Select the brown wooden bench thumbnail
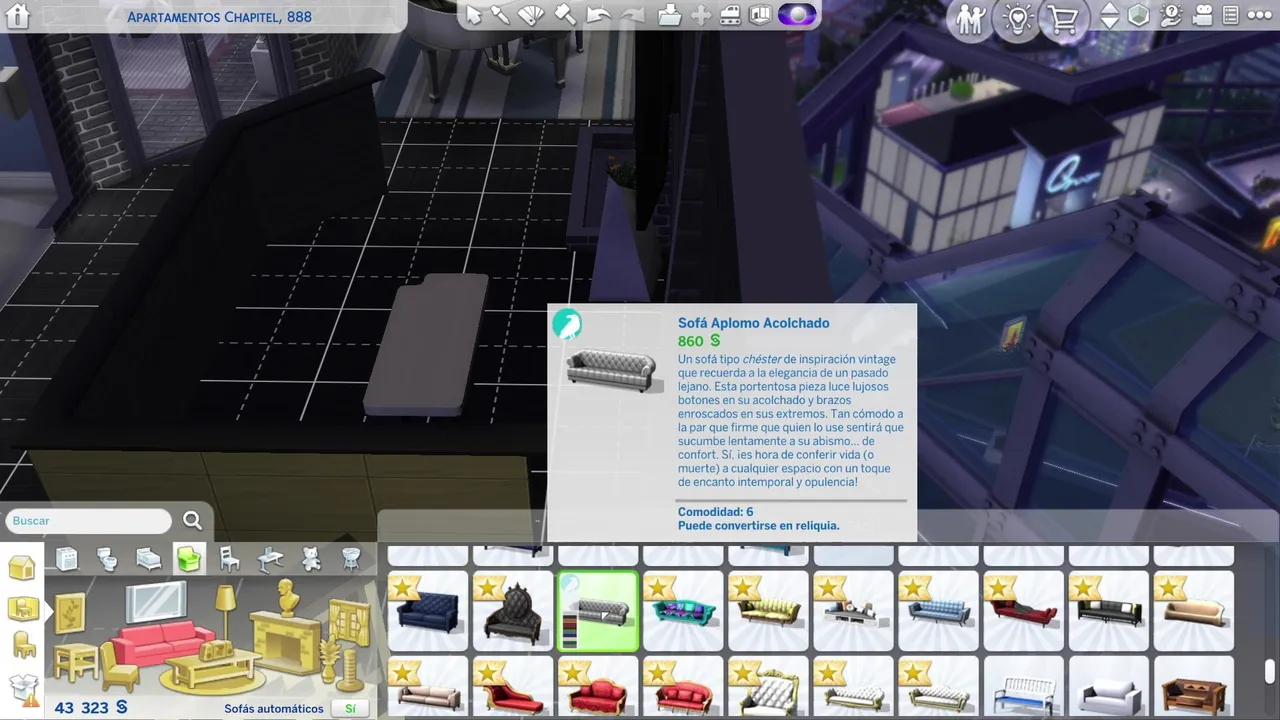Image resolution: width=1280 pixels, height=720 pixels. [x=1193, y=687]
